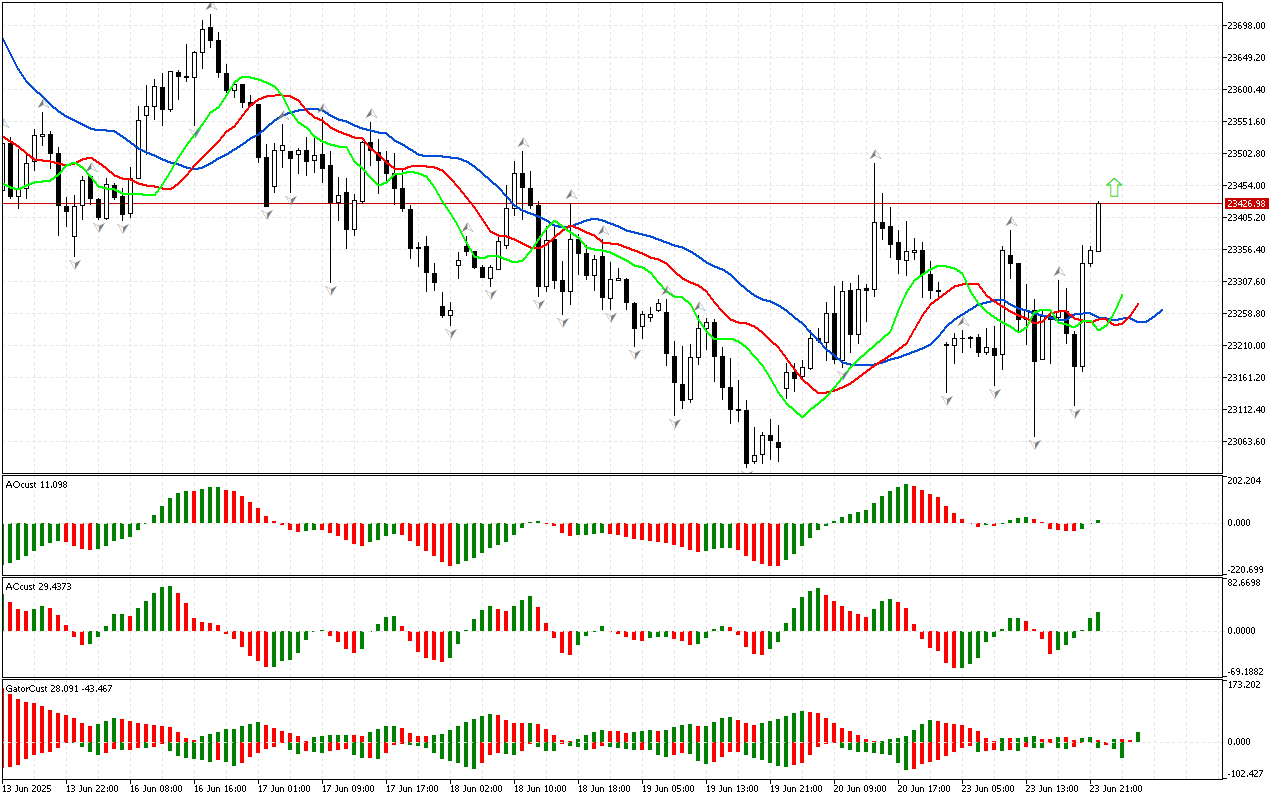This screenshot has height=800, width=1280.
Task: Click the 23063.60 price axis label
Action: (1250, 442)
